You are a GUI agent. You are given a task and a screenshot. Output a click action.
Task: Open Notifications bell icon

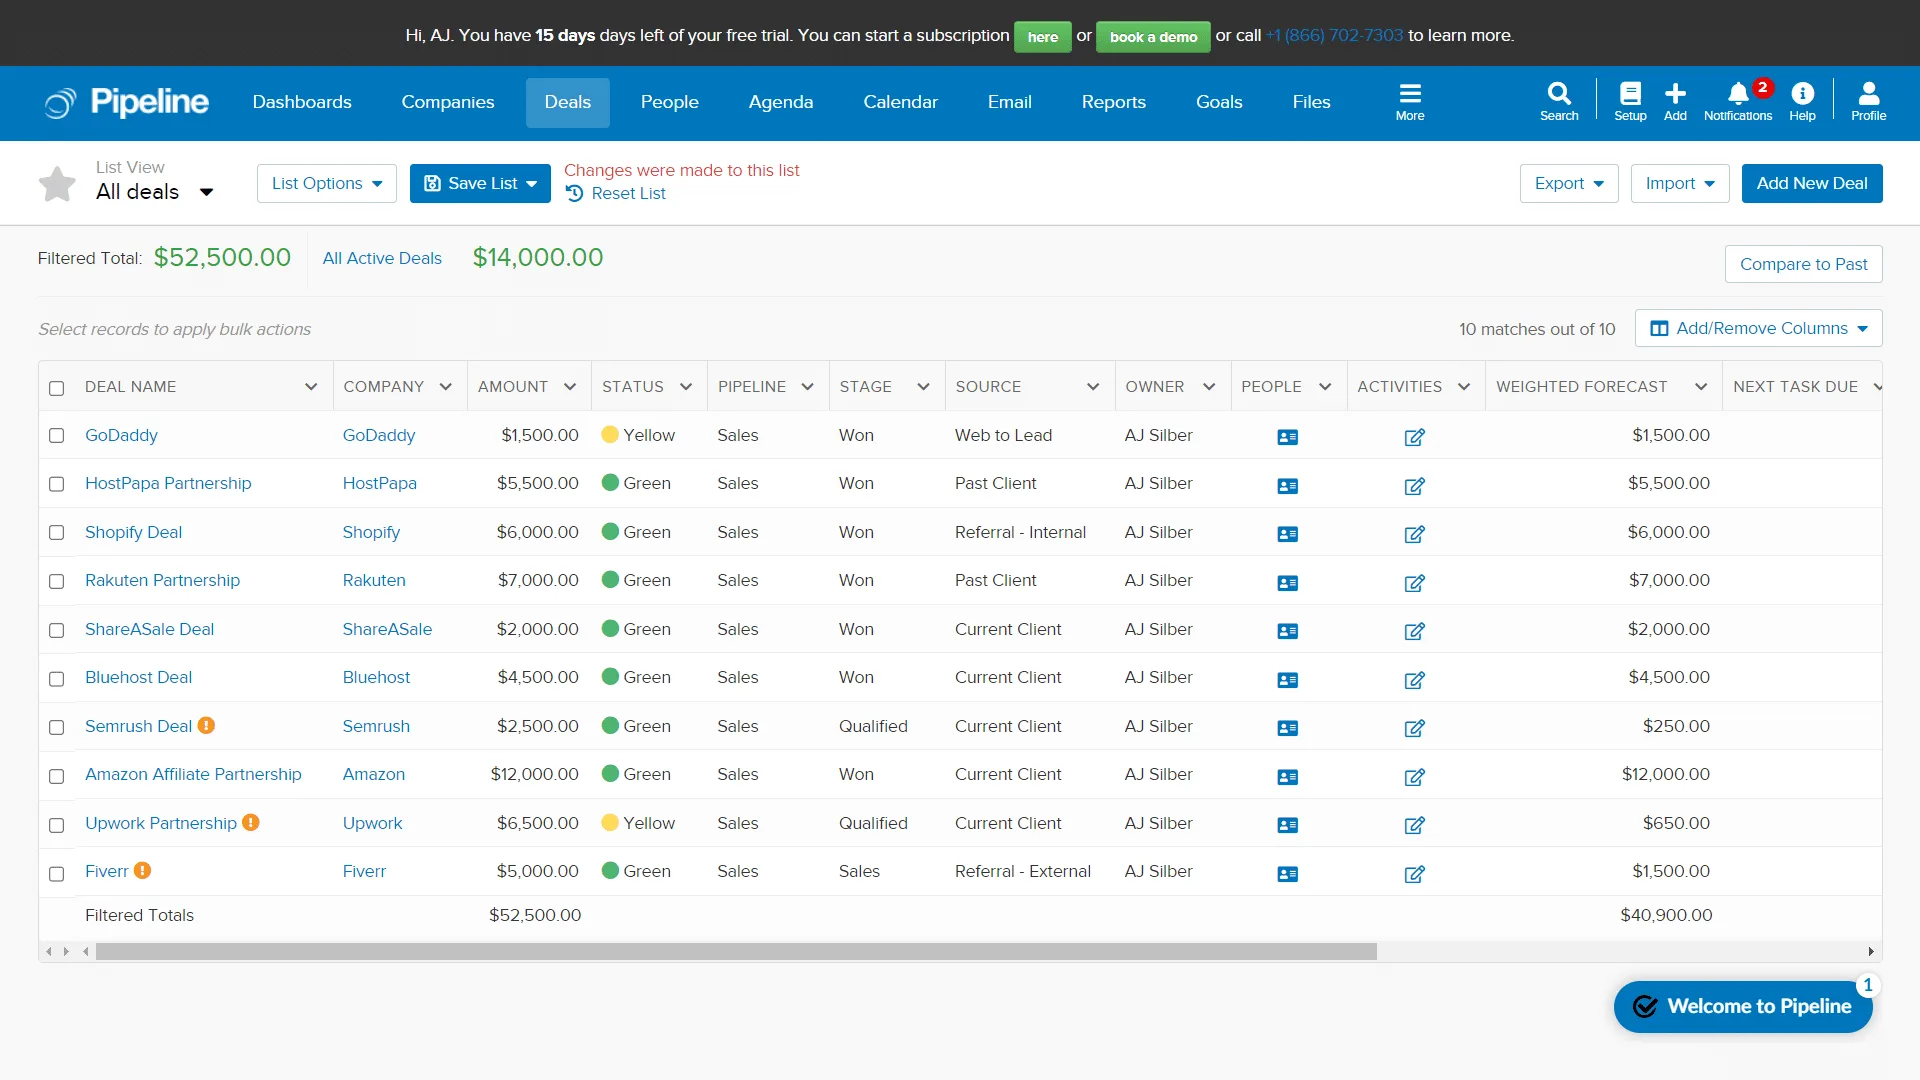[x=1738, y=101]
